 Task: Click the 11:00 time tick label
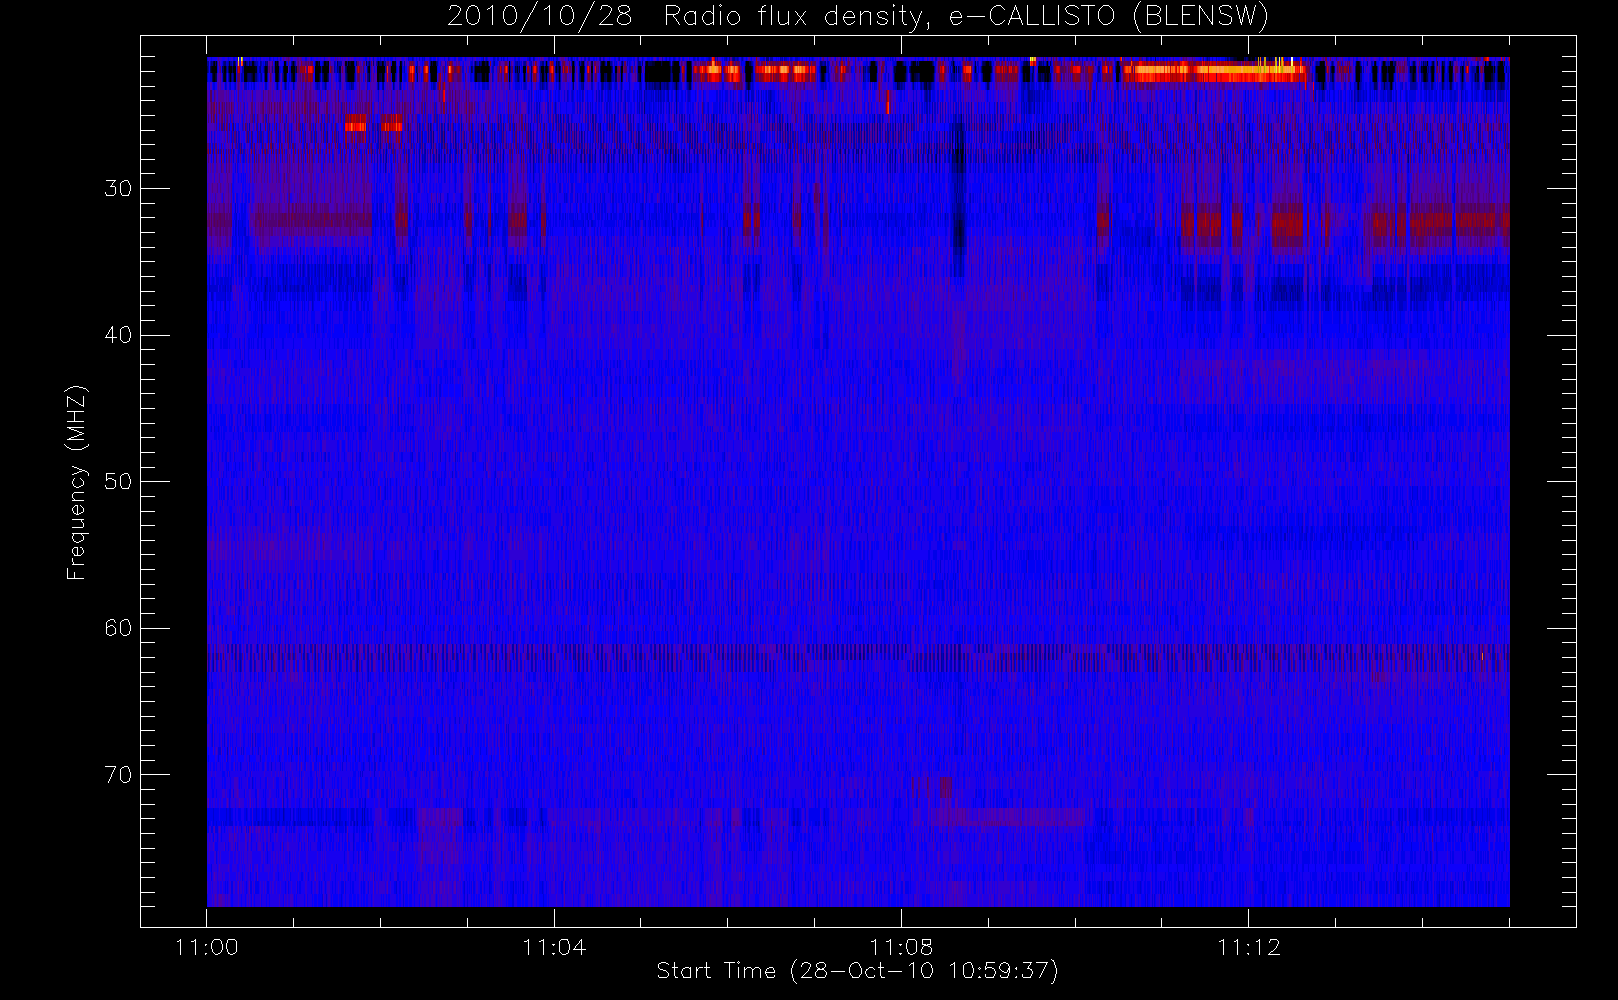pyautogui.click(x=207, y=947)
